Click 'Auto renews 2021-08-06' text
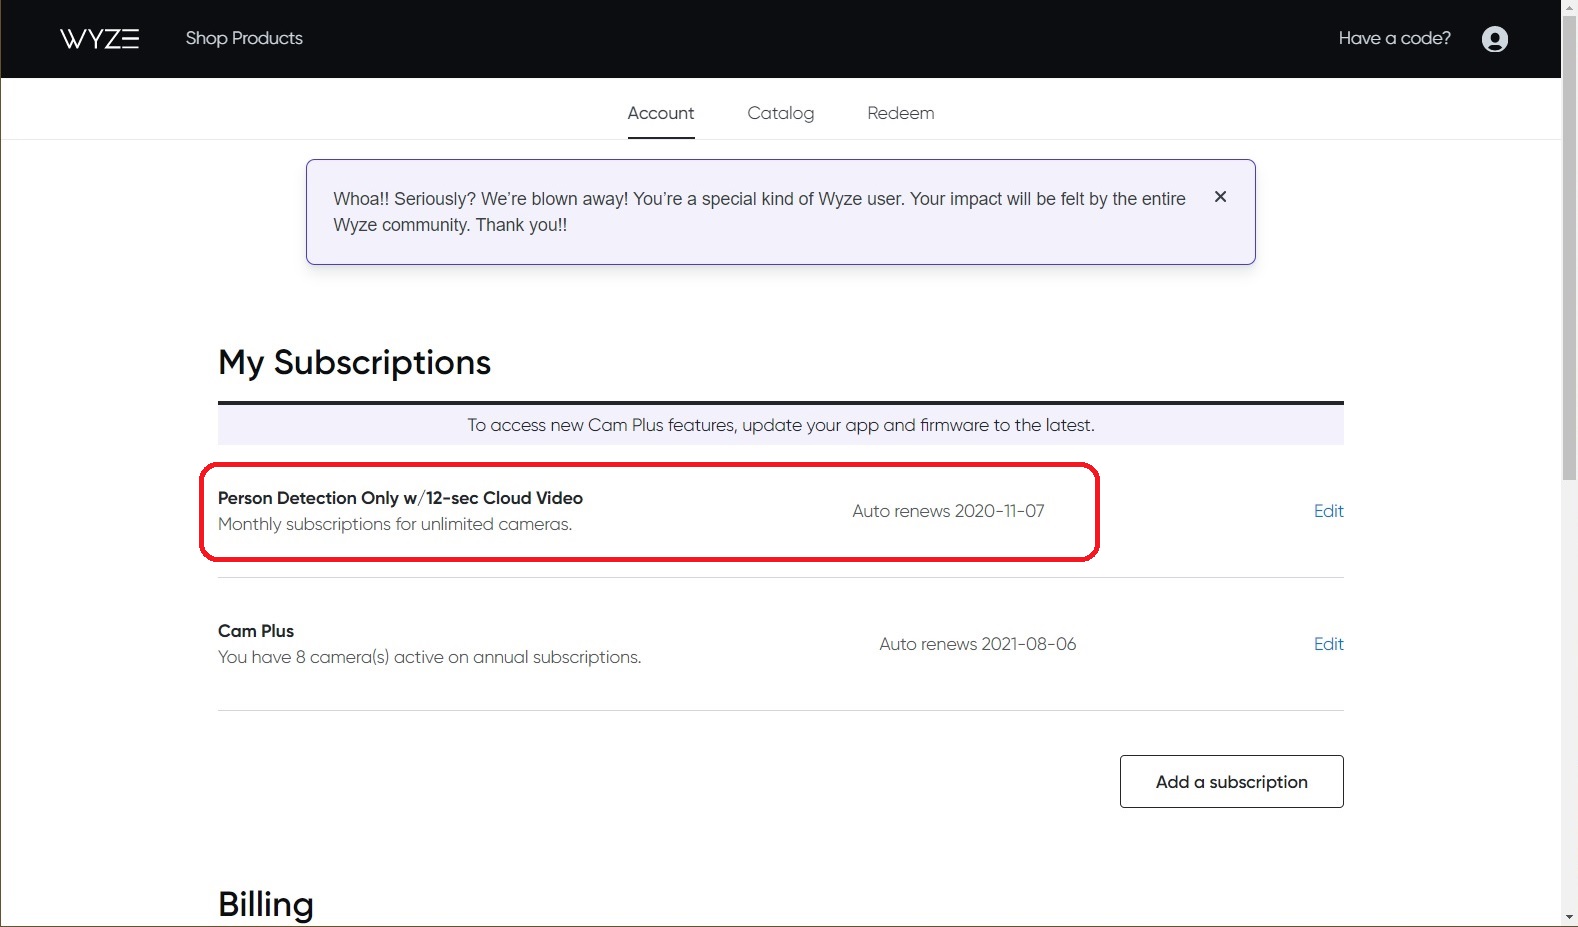Screen dimensions: 1578x927 (x=977, y=644)
